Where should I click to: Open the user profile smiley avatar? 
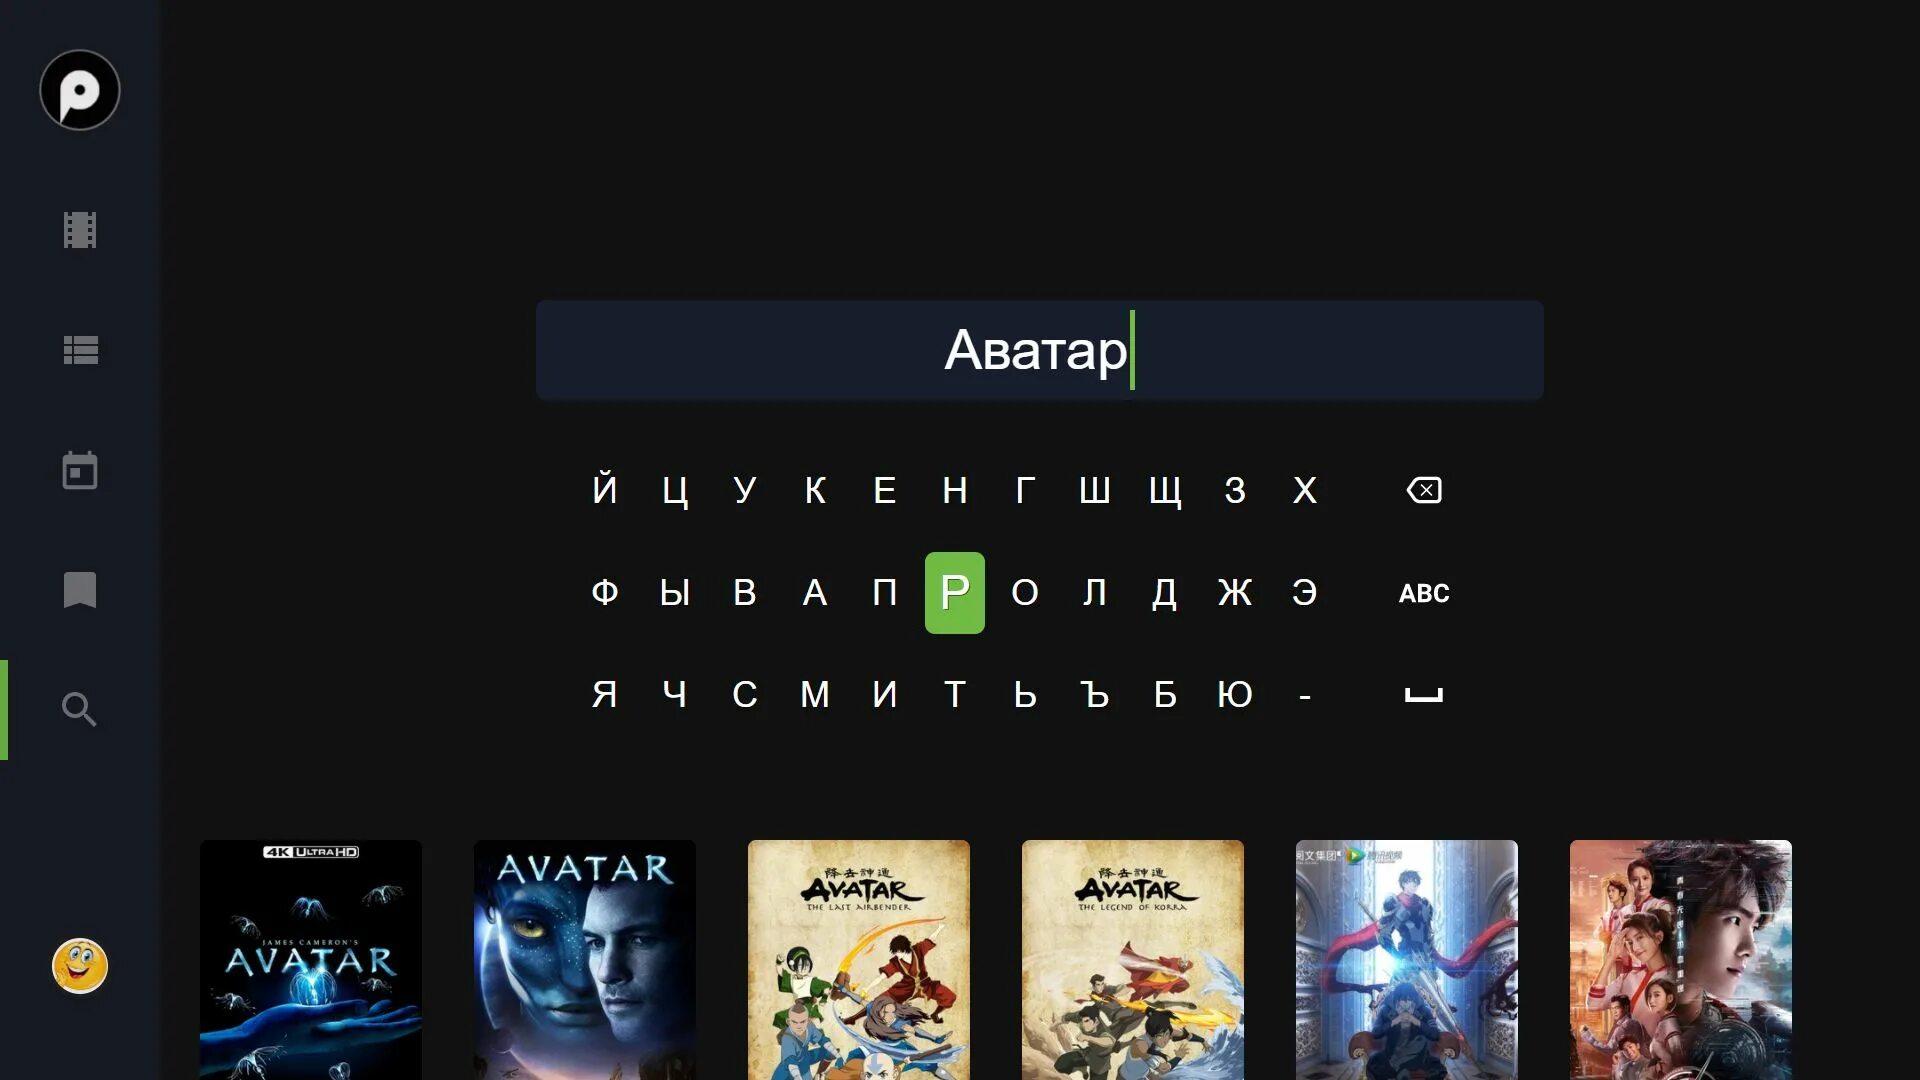pyautogui.click(x=80, y=966)
